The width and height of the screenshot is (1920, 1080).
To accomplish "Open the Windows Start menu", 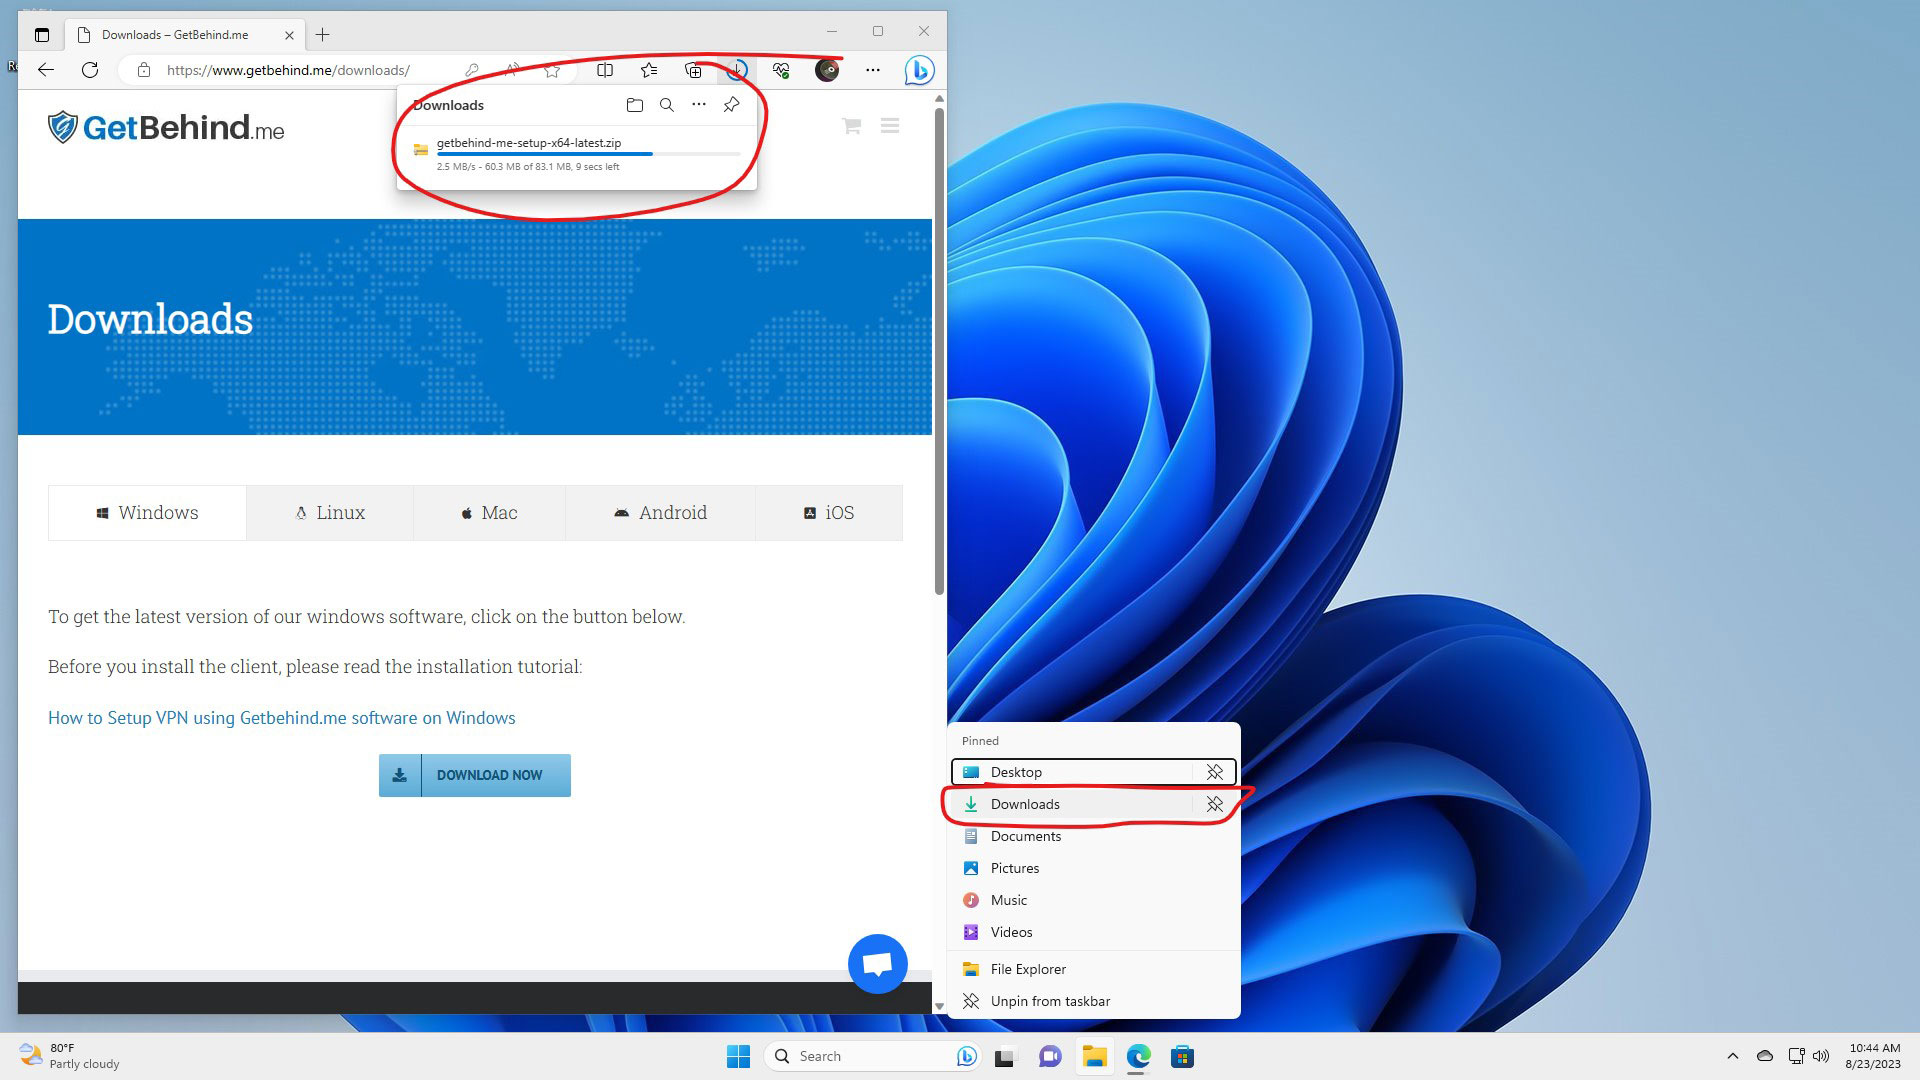I will tap(738, 1056).
